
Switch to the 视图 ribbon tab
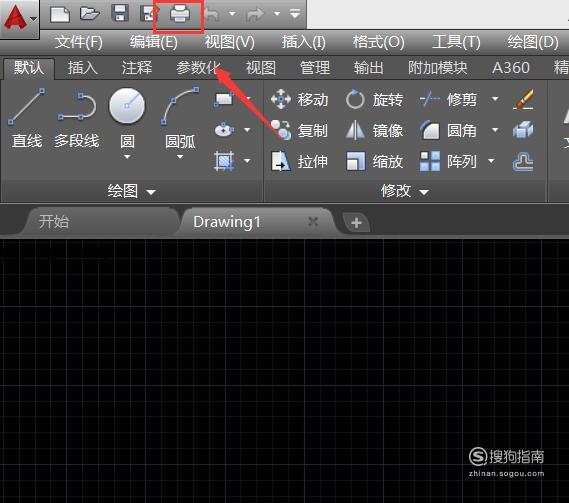click(x=261, y=68)
